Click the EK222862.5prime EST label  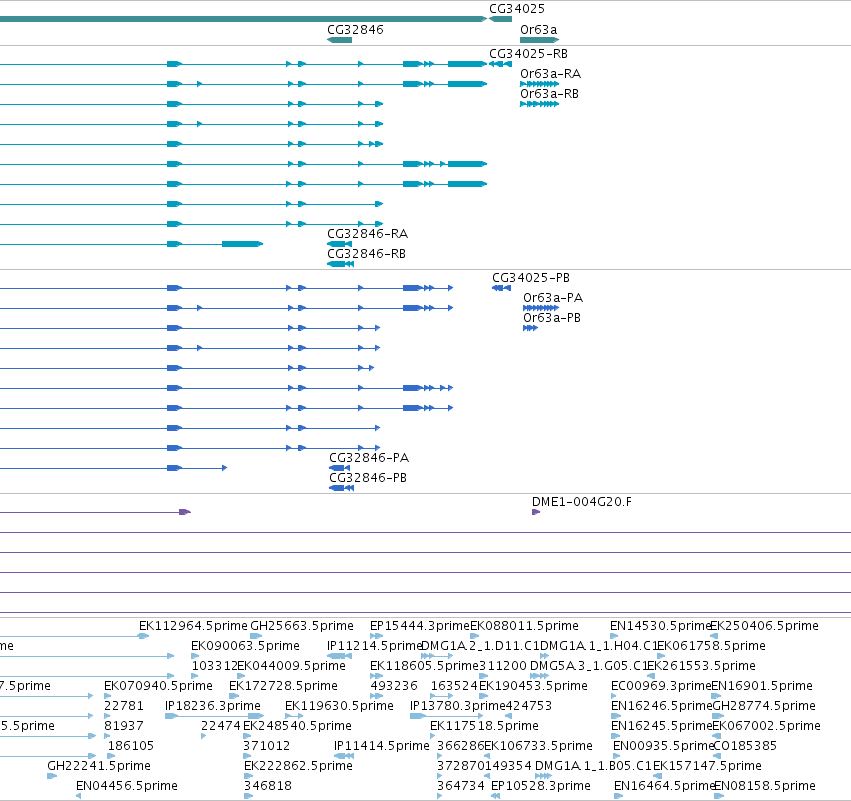point(299,766)
